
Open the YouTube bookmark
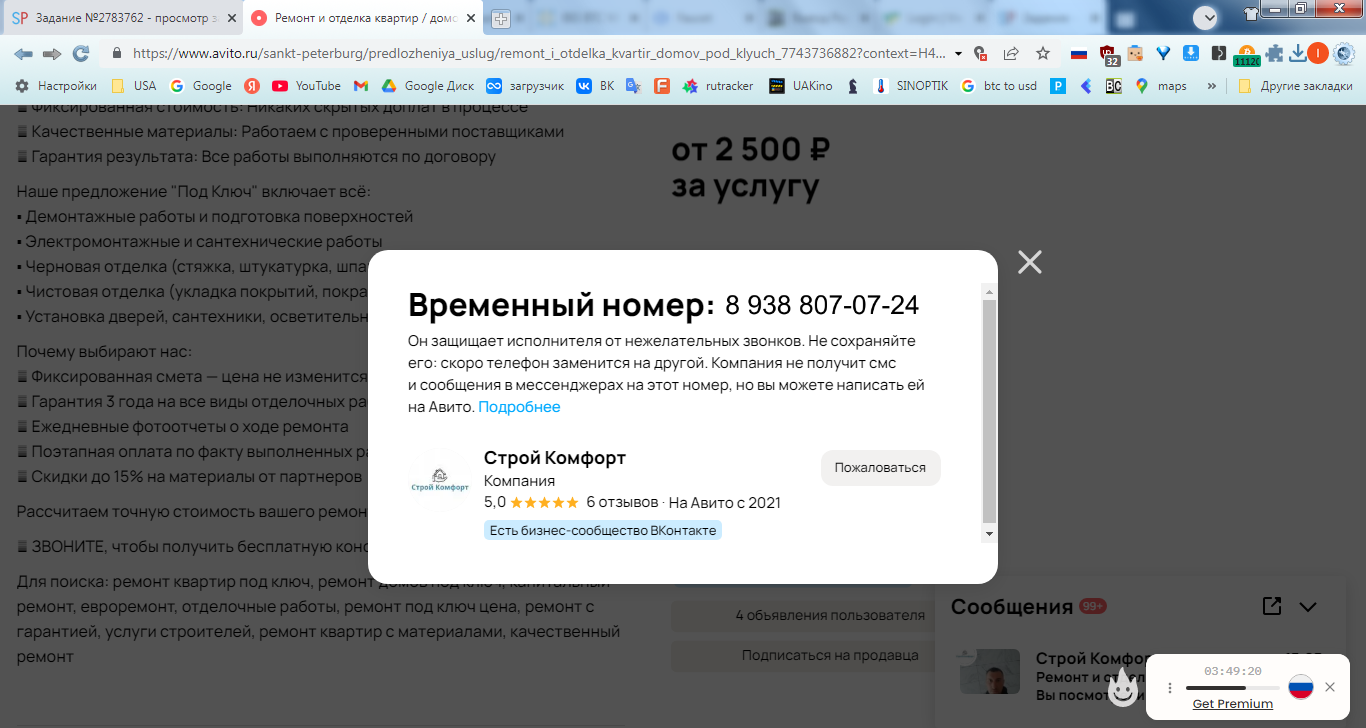pyautogui.click(x=306, y=86)
